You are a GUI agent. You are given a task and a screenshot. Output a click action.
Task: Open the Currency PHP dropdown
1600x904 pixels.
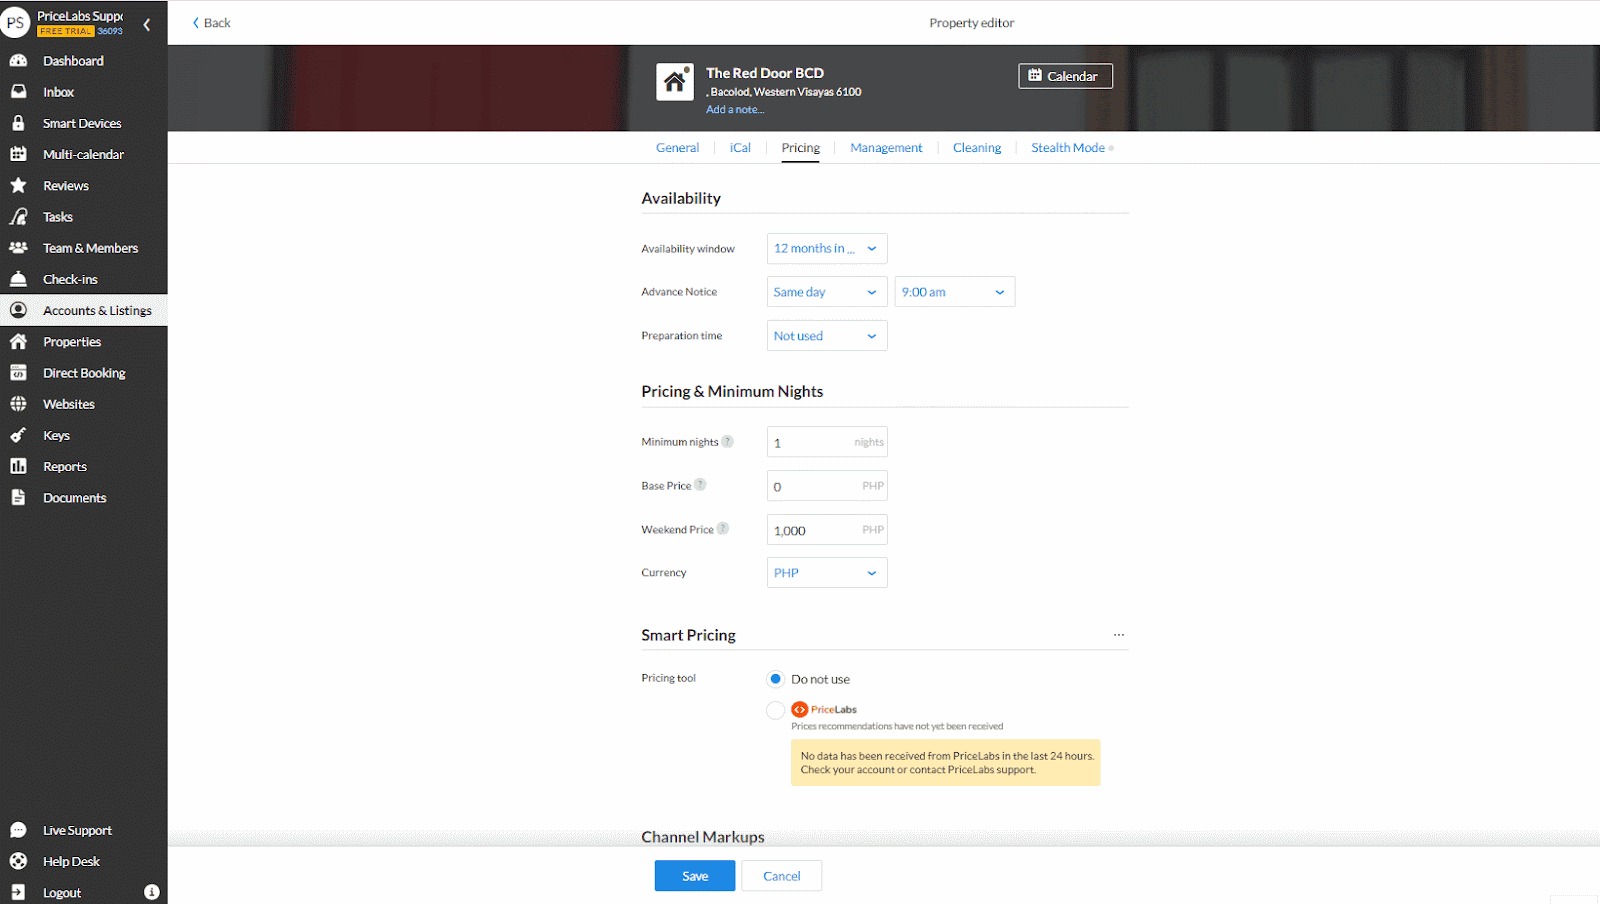point(826,573)
